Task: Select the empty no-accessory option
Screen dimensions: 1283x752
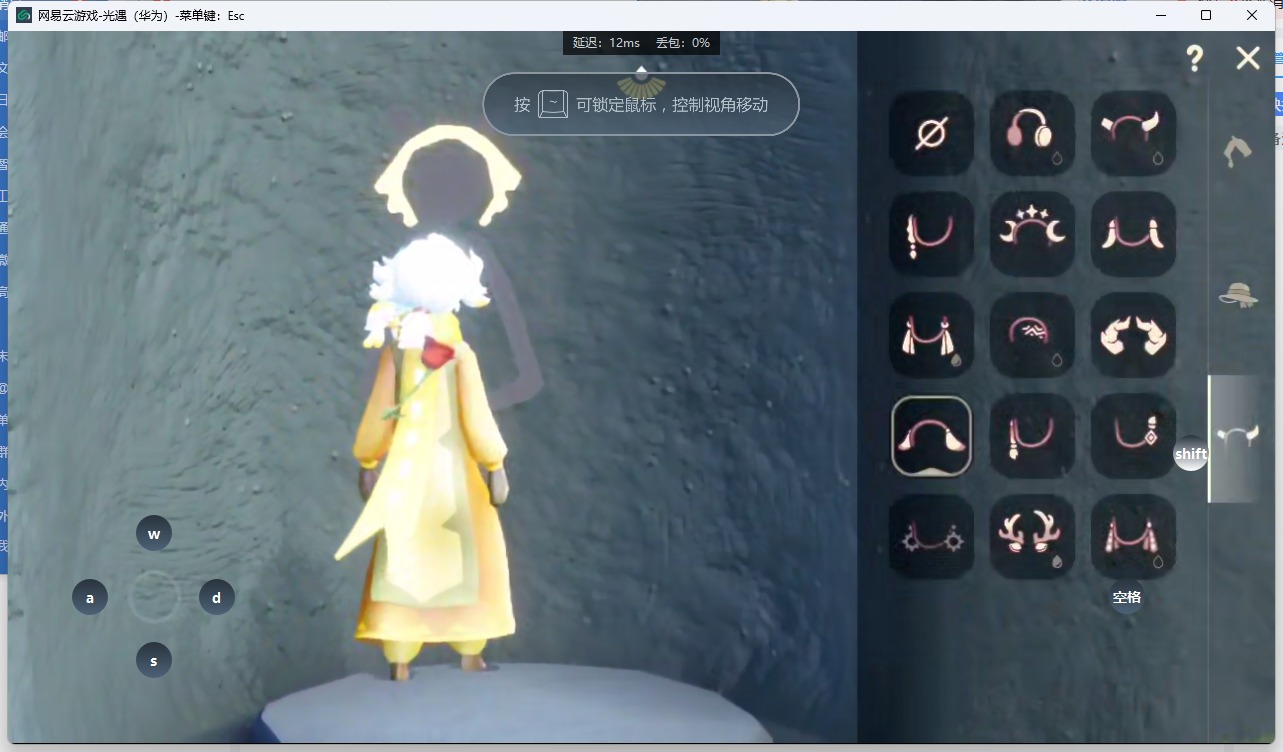Action: [931, 134]
